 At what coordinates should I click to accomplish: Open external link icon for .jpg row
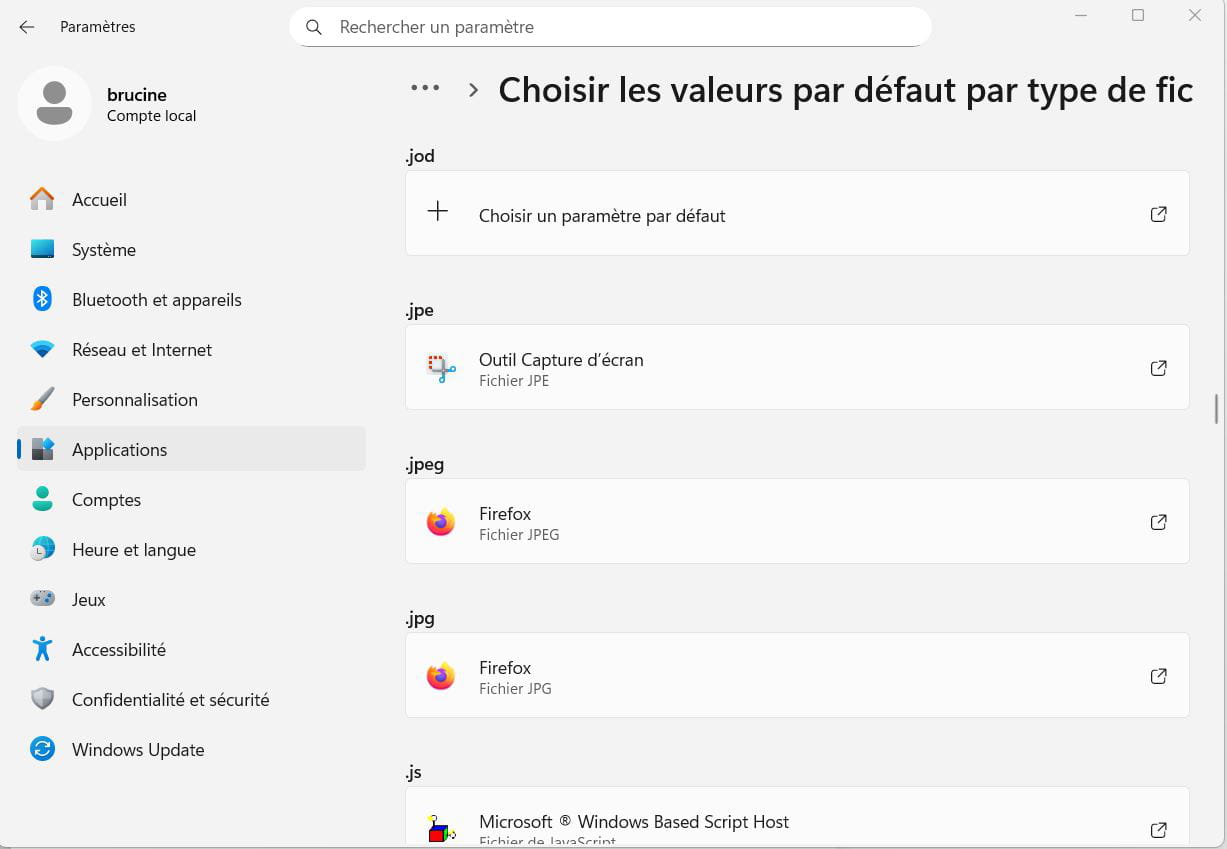click(x=1158, y=676)
